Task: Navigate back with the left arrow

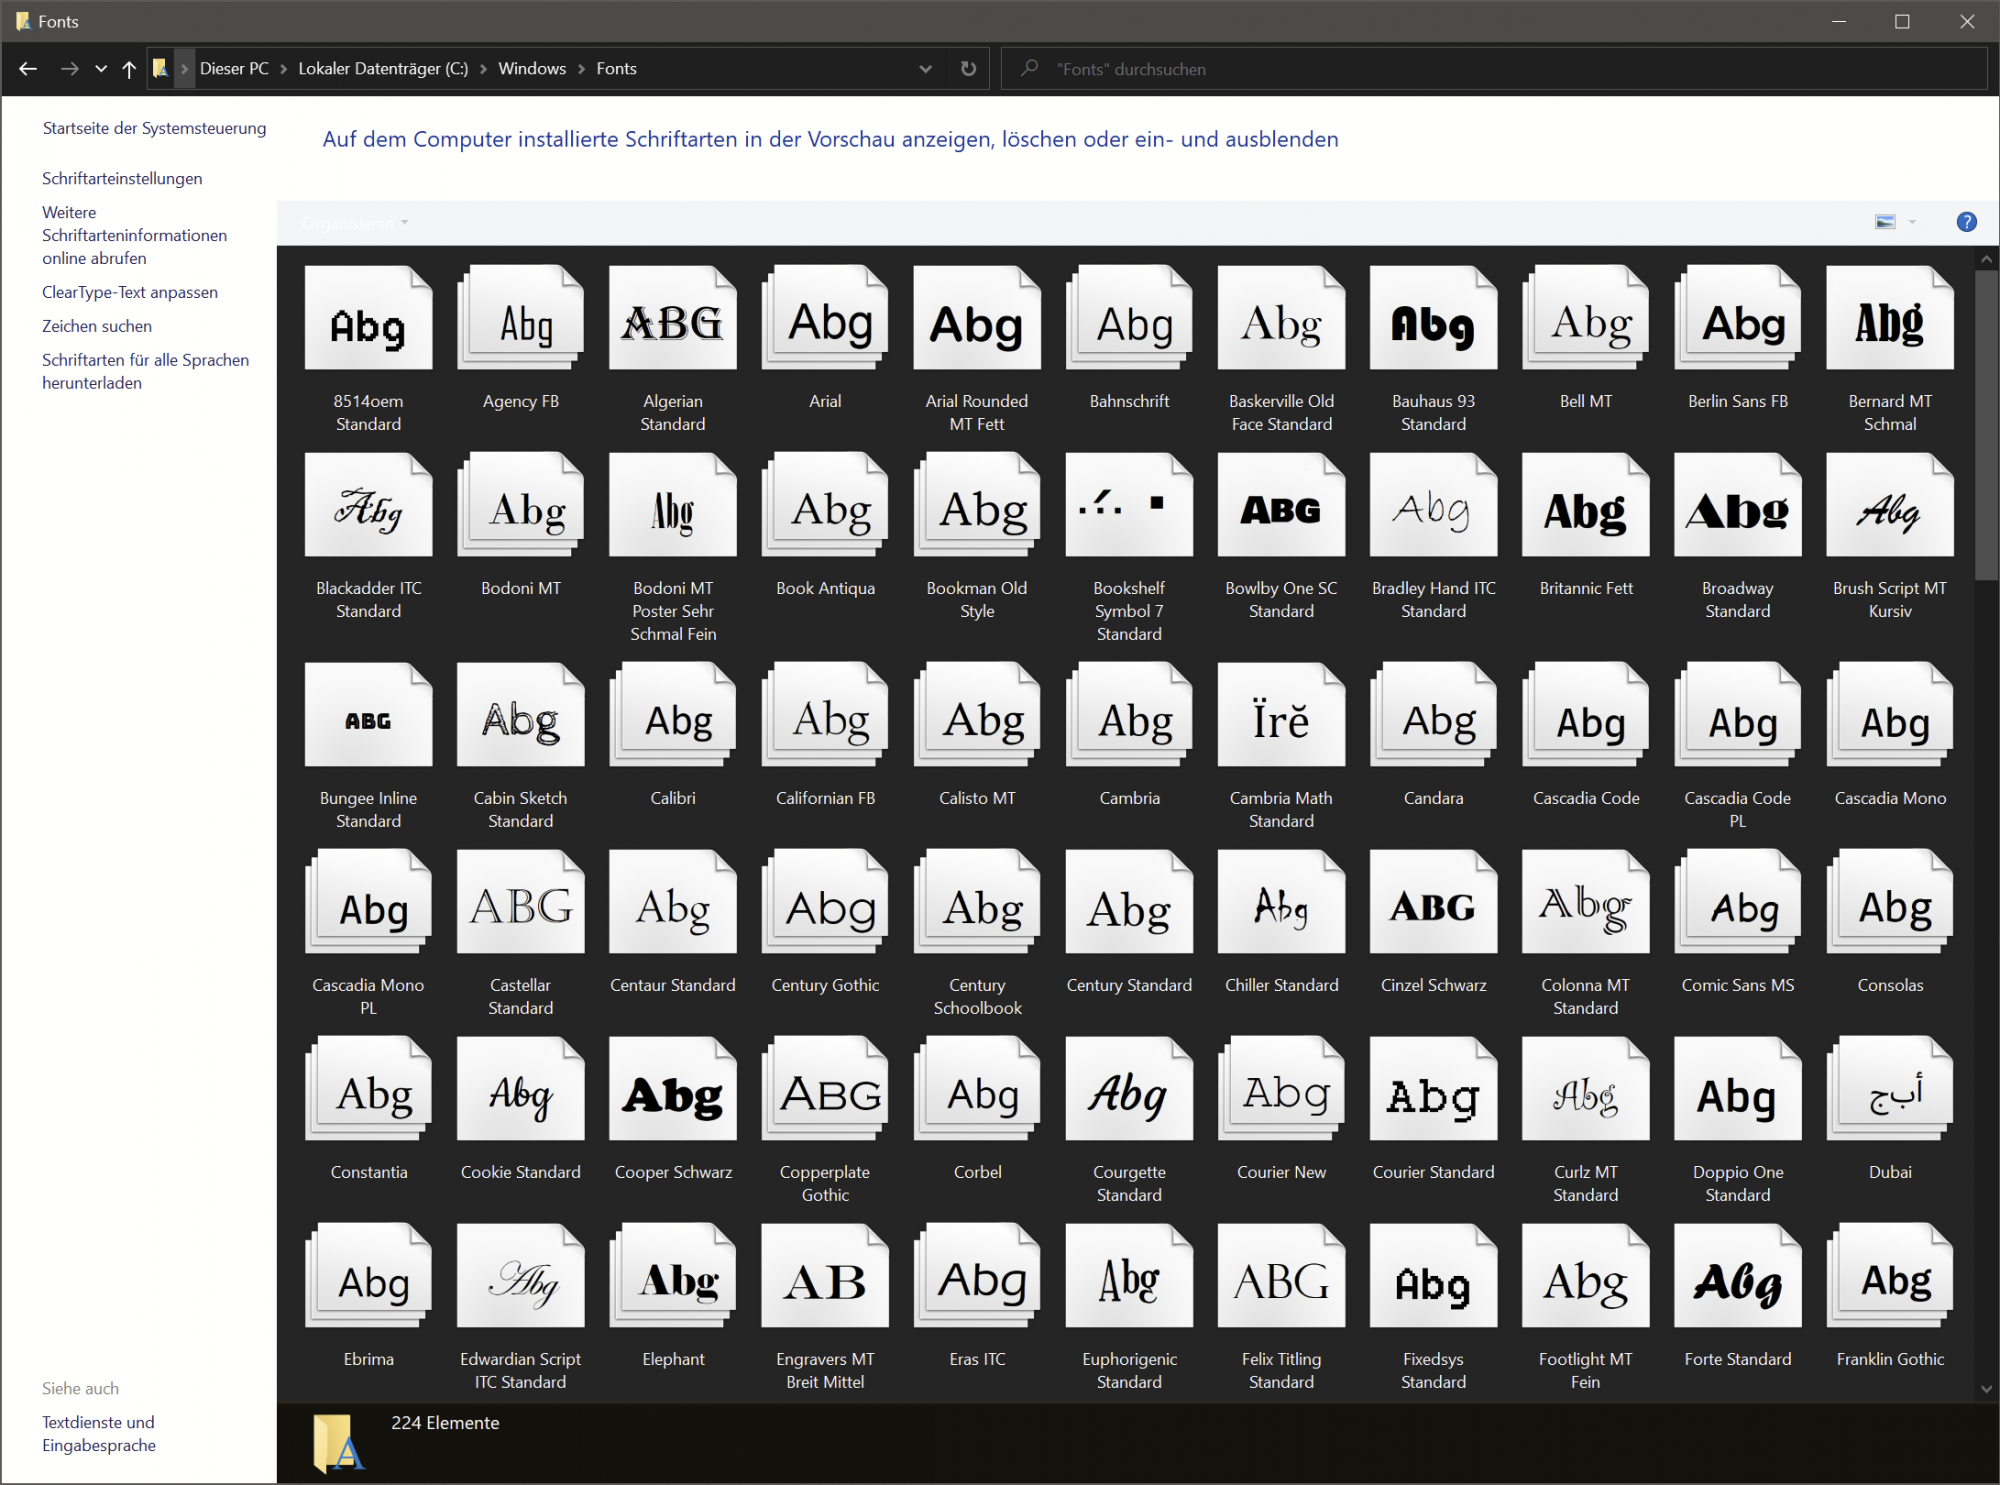Action: pos(28,69)
